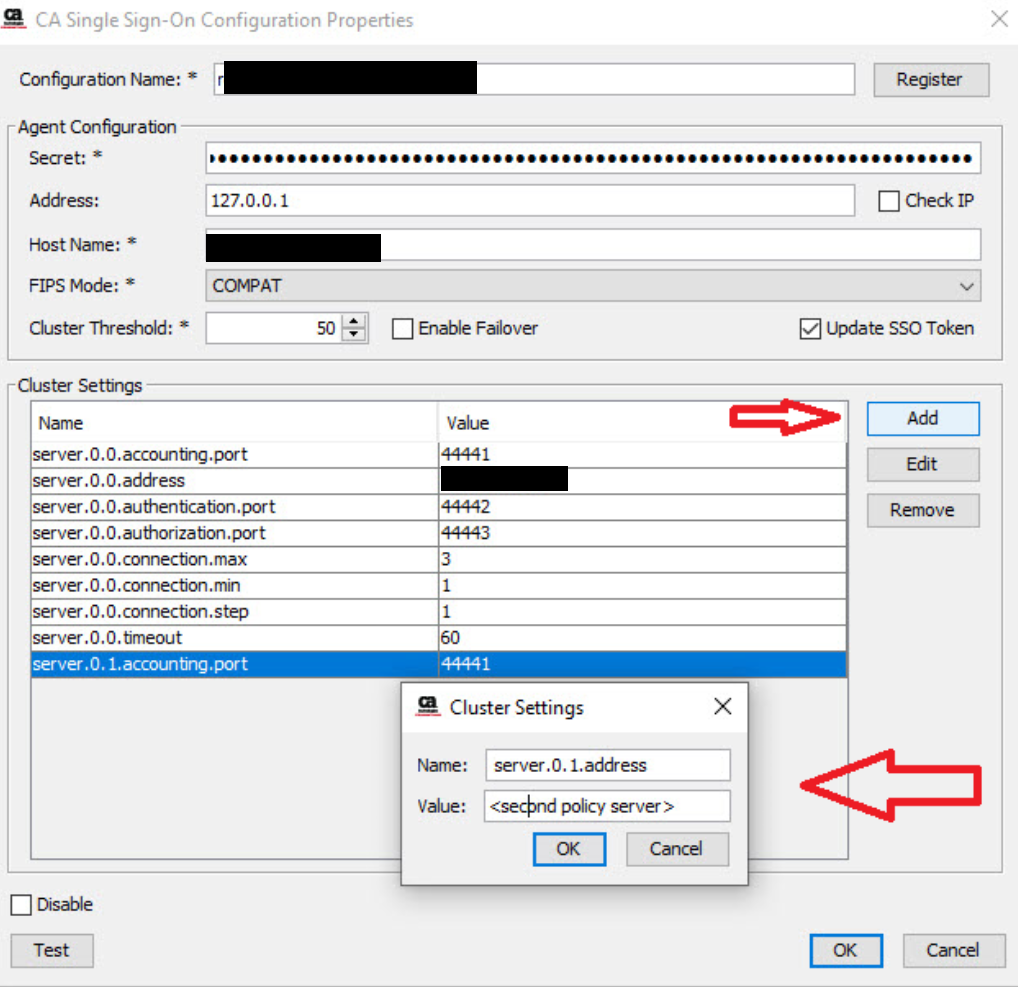The image size is (1018, 987).
Task: Click value 60 for server.0.0.timeout
Action: pos(450,638)
